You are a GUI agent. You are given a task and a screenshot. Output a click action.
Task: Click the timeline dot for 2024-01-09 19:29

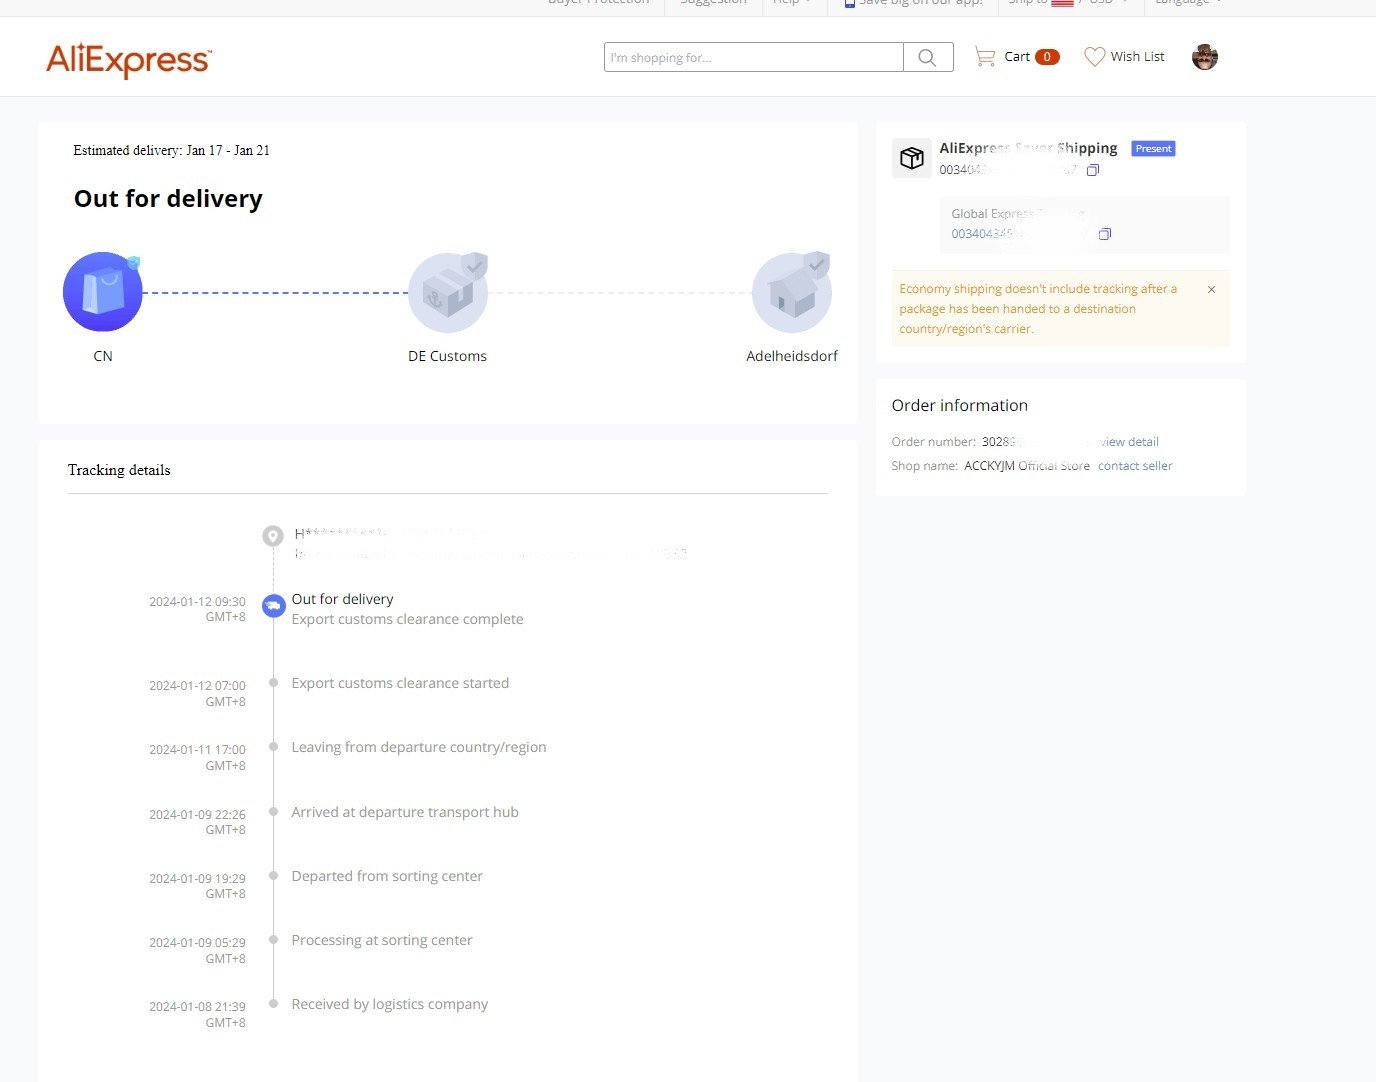click(x=273, y=876)
